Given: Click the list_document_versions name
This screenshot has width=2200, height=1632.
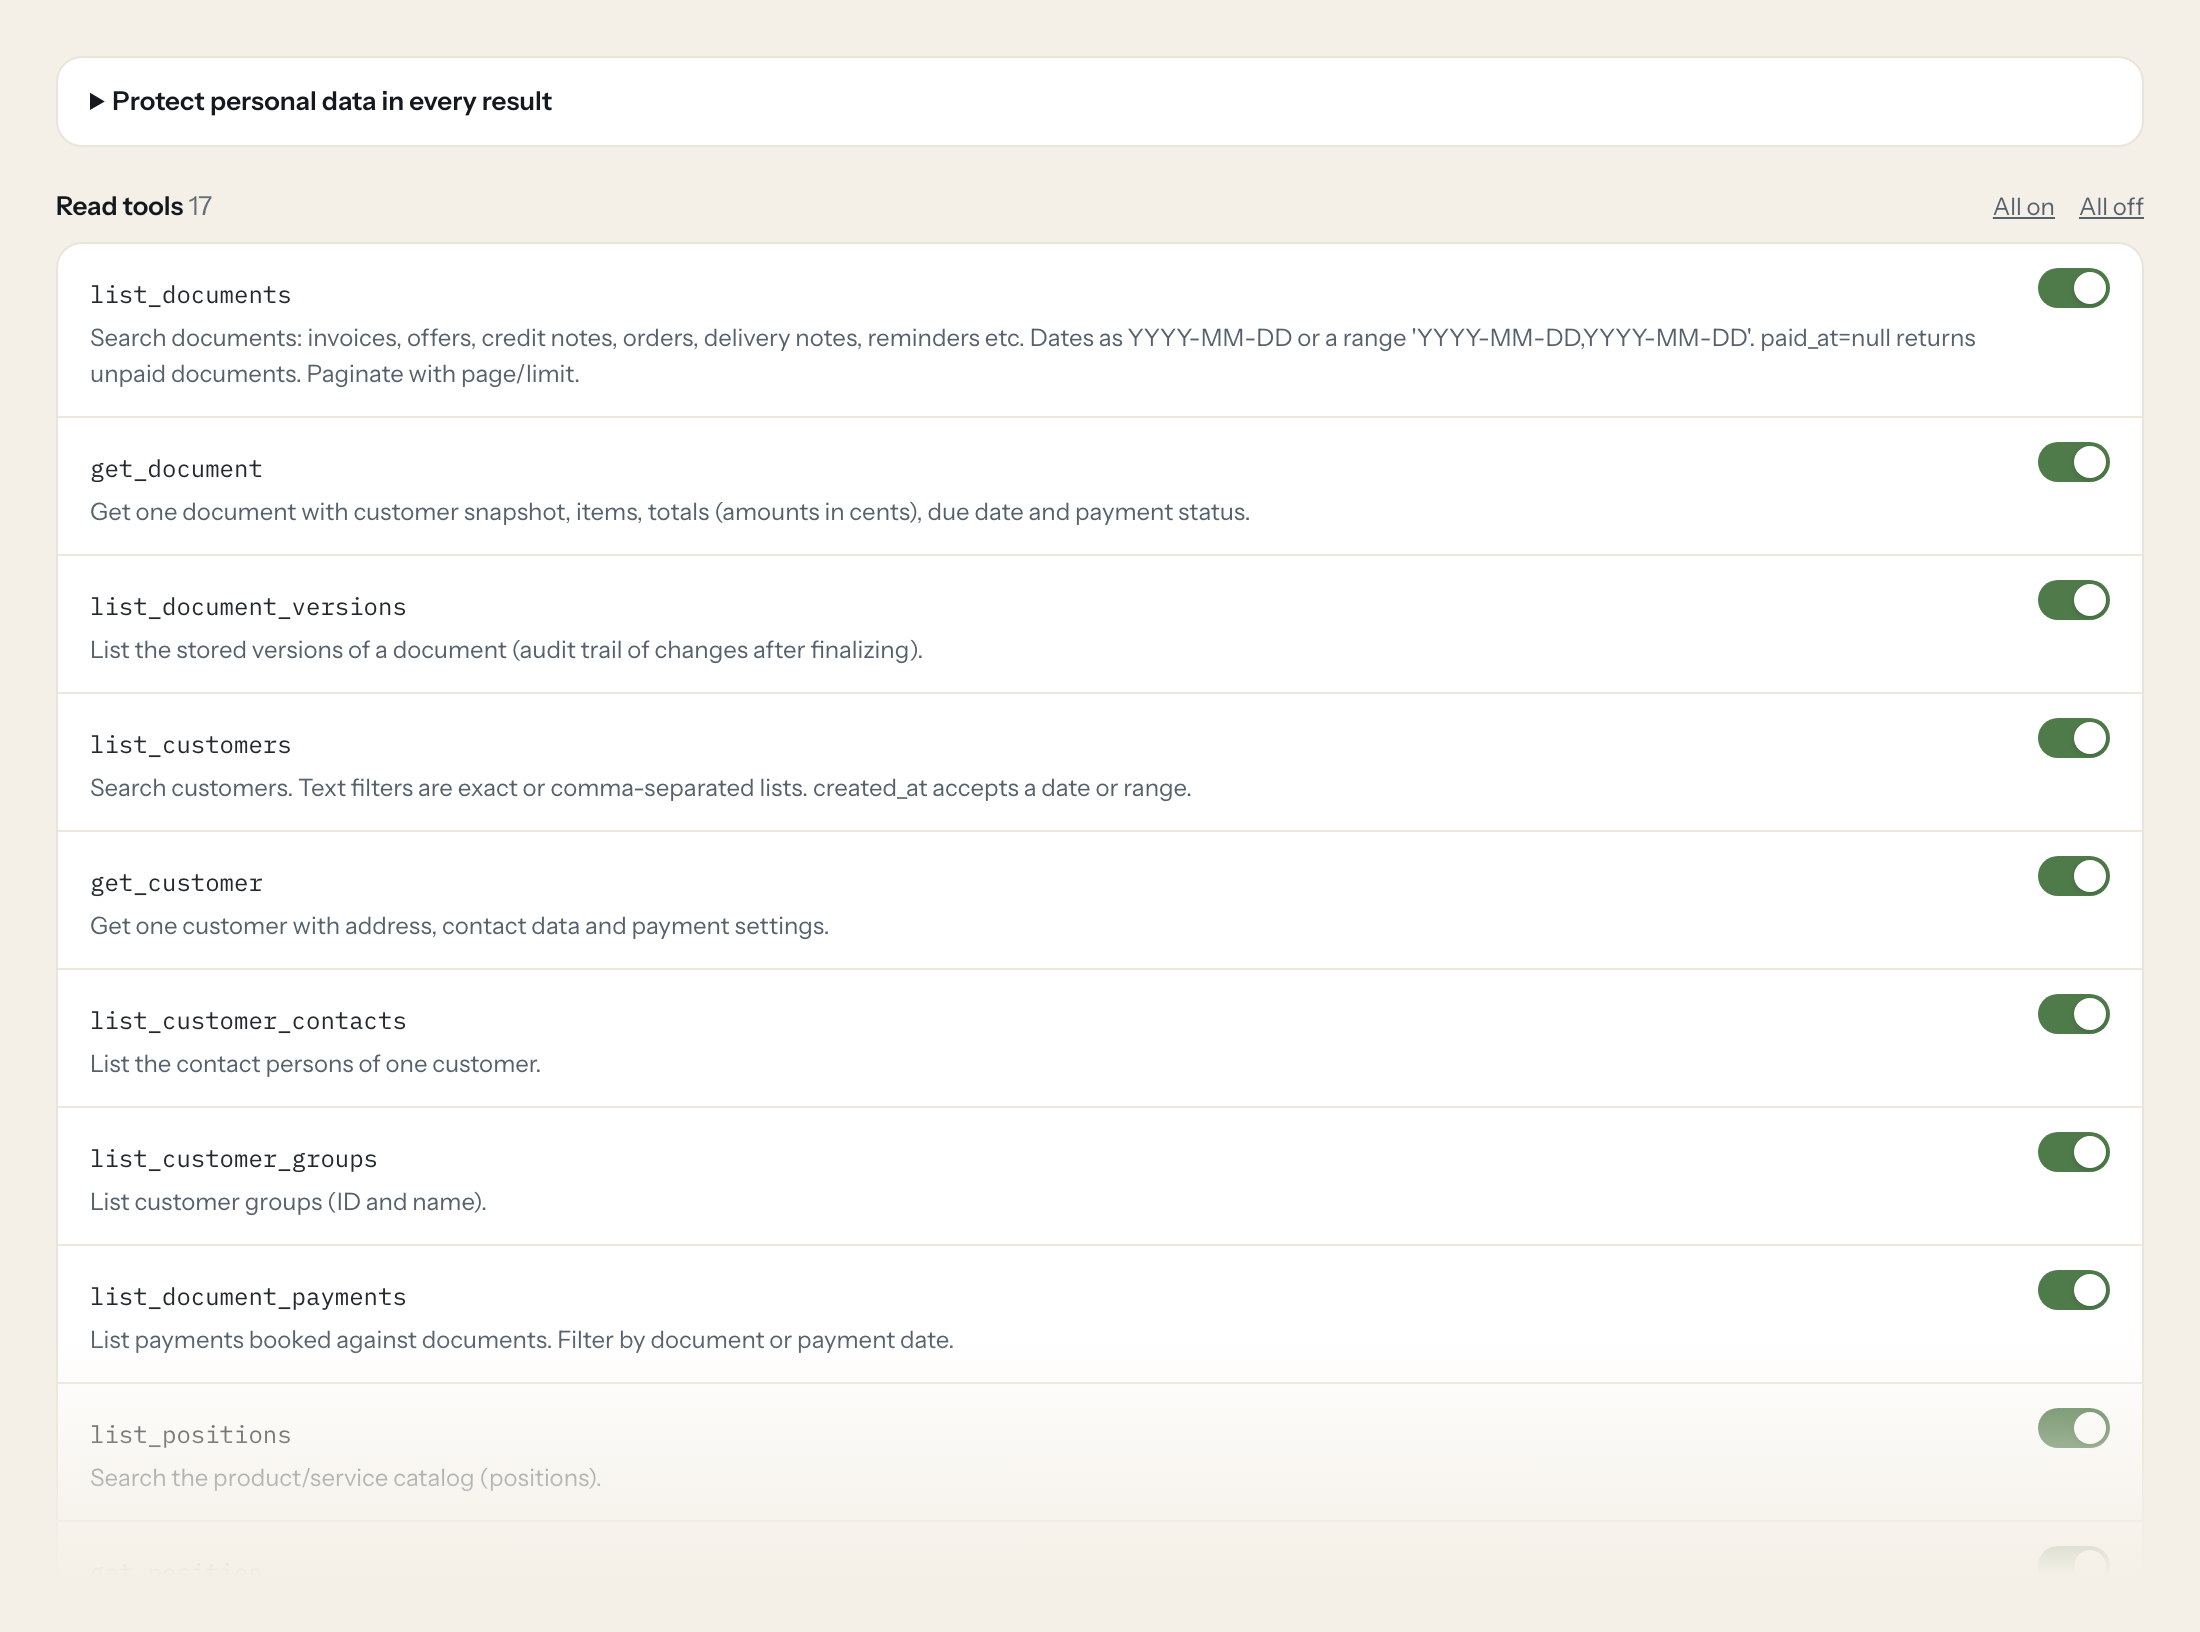Looking at the screenshot, I should (x=248, y=607).
